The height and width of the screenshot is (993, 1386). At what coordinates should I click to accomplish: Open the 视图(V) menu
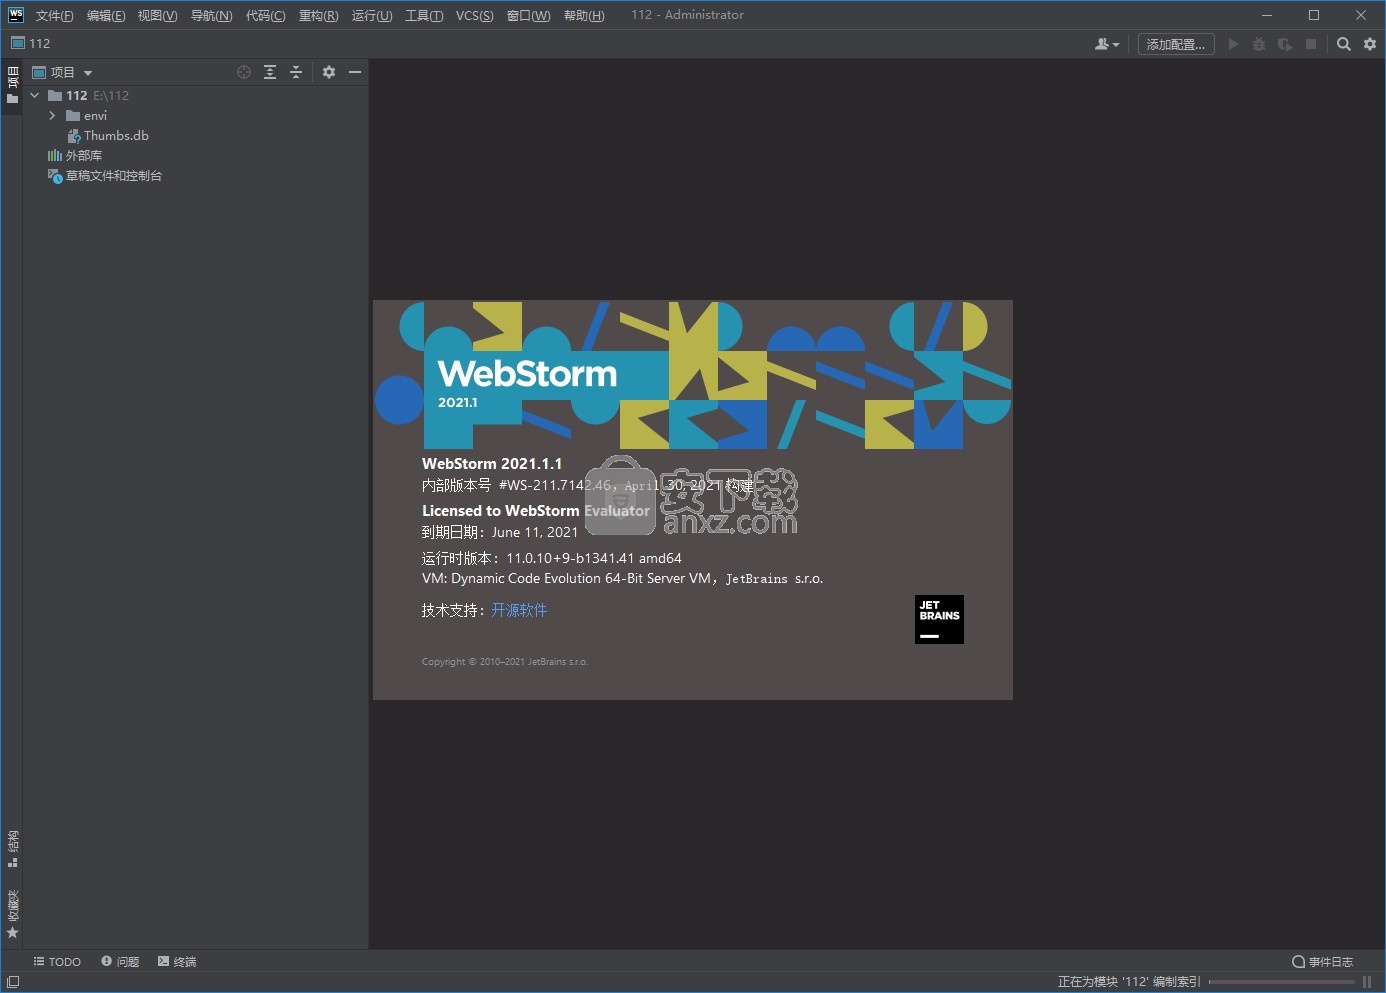pos(157,15)
